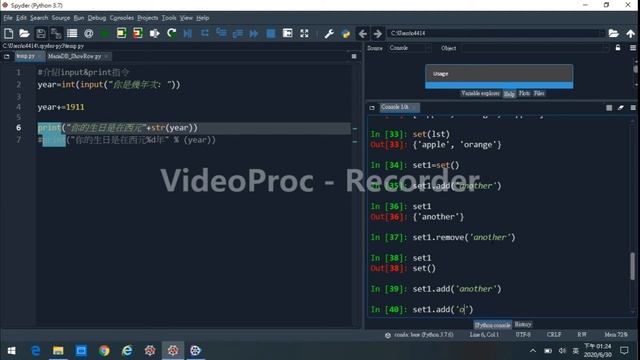The width and height of the screenshot is (640, 360).
Task: Interrupt kernel stop square in console
Action: pos(609,108)
